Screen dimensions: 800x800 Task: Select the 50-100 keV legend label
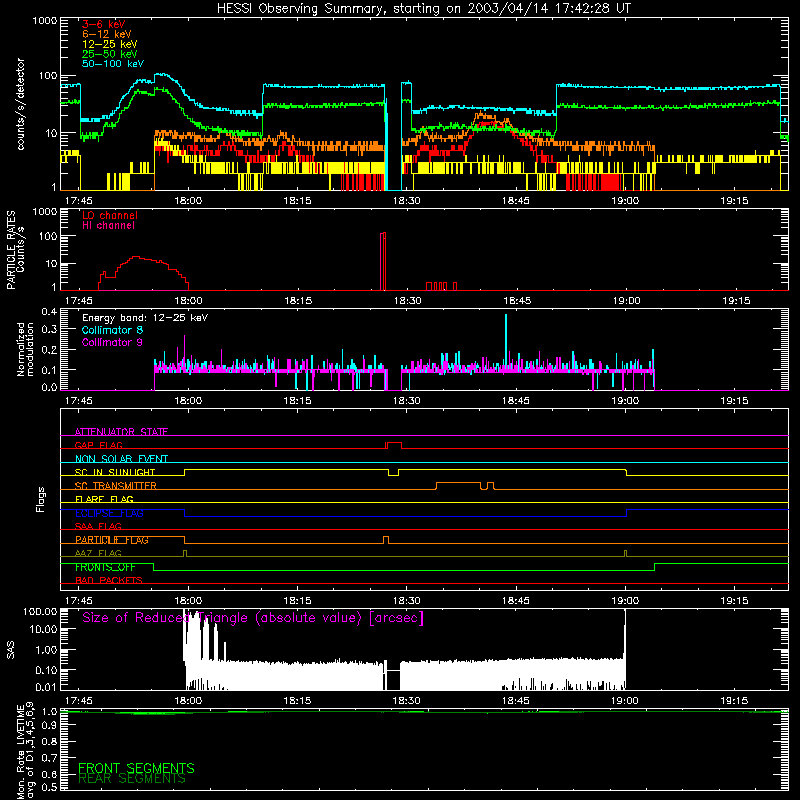pyautogui.click(x=113, y=64)
